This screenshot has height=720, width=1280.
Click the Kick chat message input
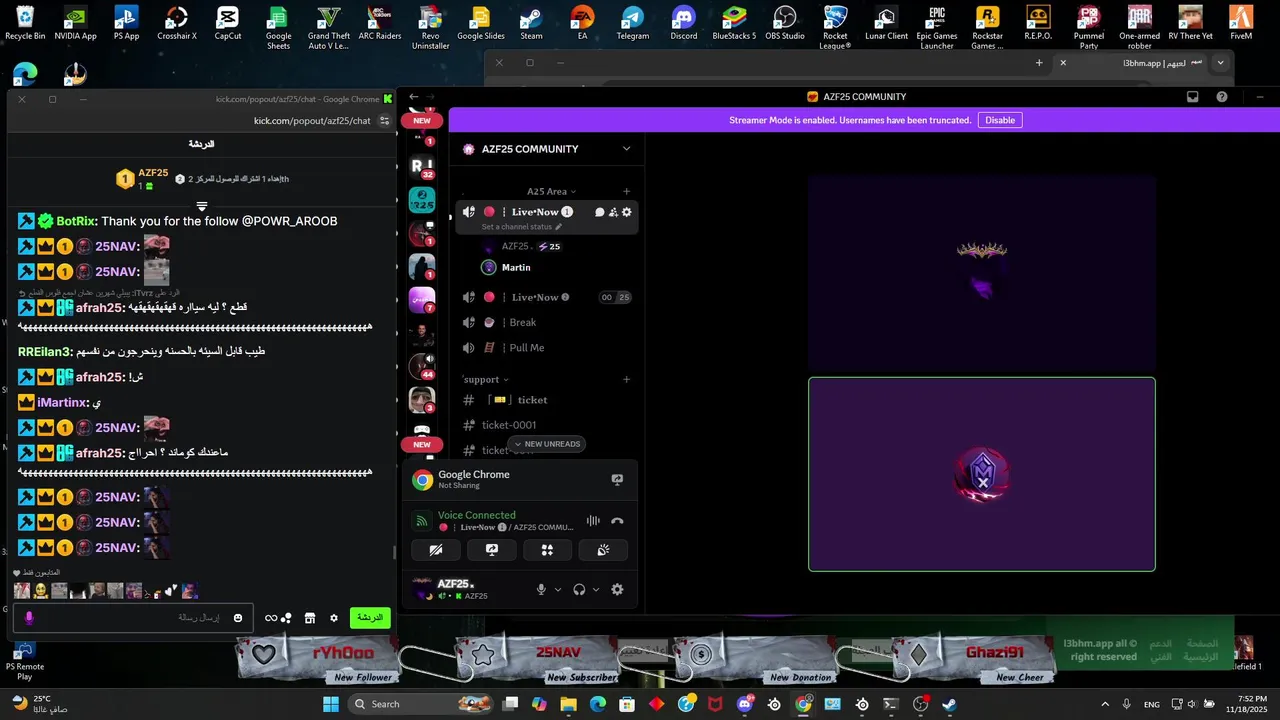click(133, 618)
